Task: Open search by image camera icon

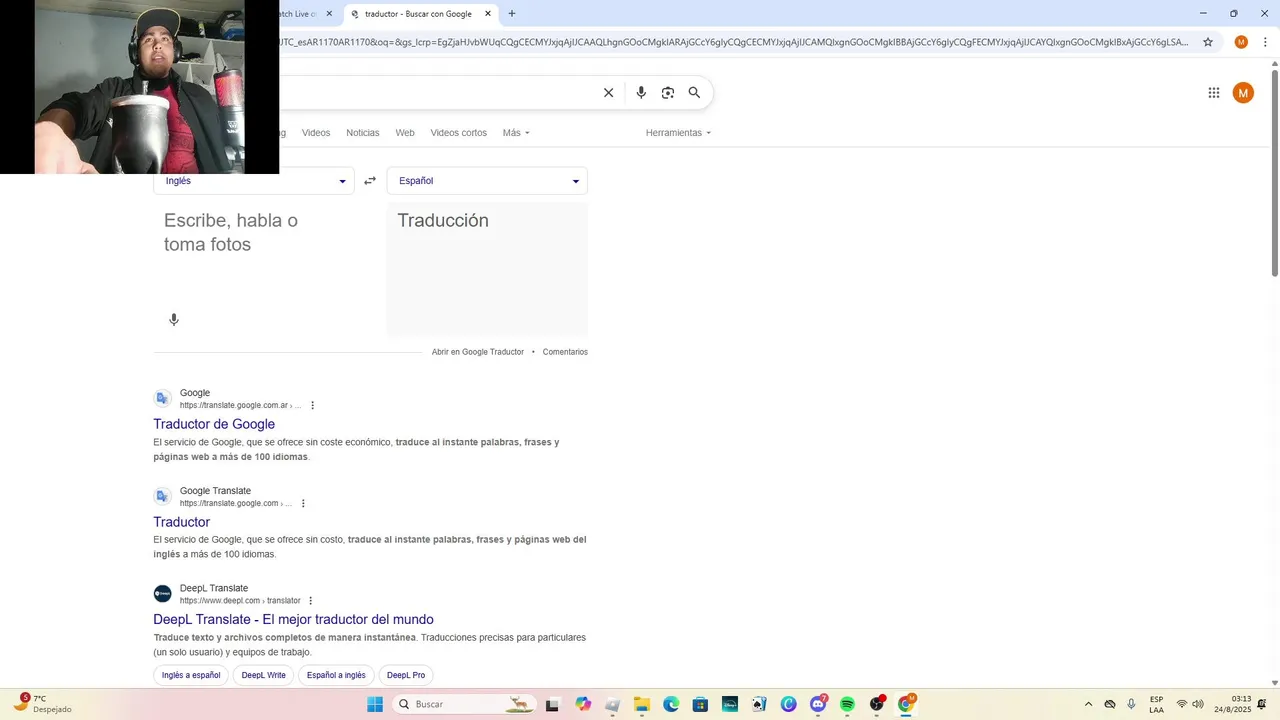Action: coord(668,93)
